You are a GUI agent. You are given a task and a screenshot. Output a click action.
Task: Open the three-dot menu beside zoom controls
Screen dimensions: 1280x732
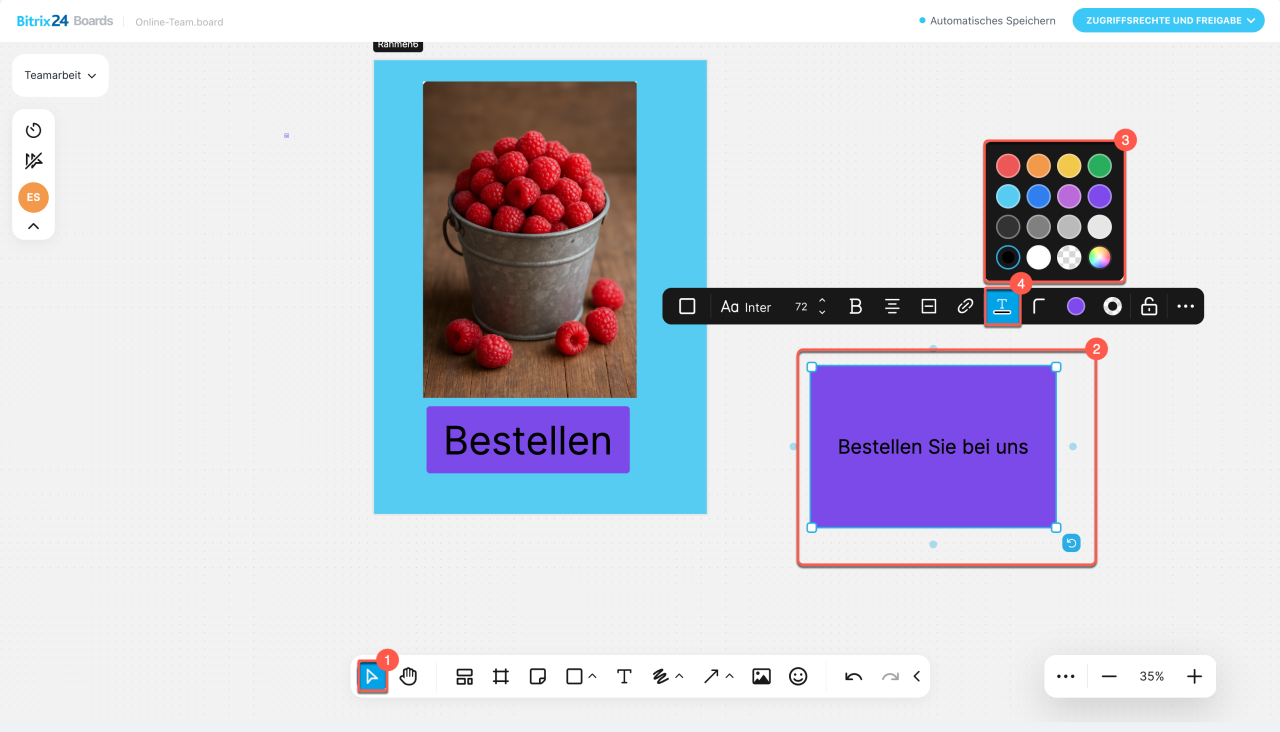[1065, 677]
